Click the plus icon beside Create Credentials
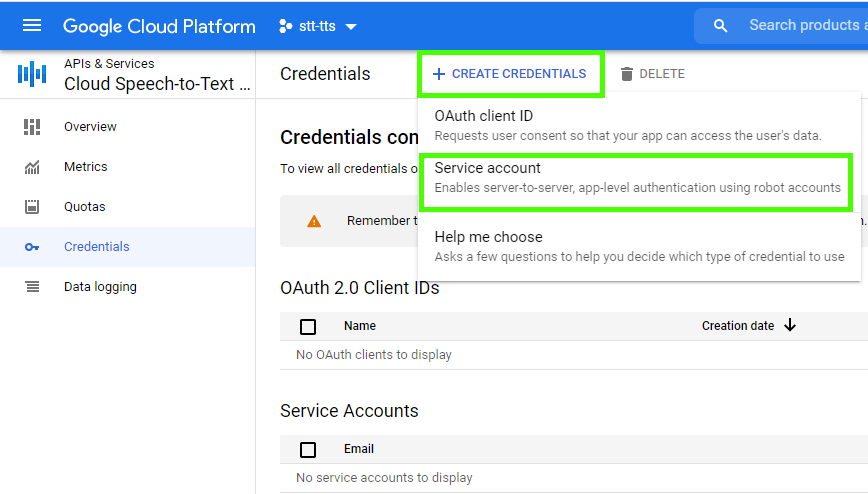This screenshot has height=494, width=868. [x=438, y=74]
